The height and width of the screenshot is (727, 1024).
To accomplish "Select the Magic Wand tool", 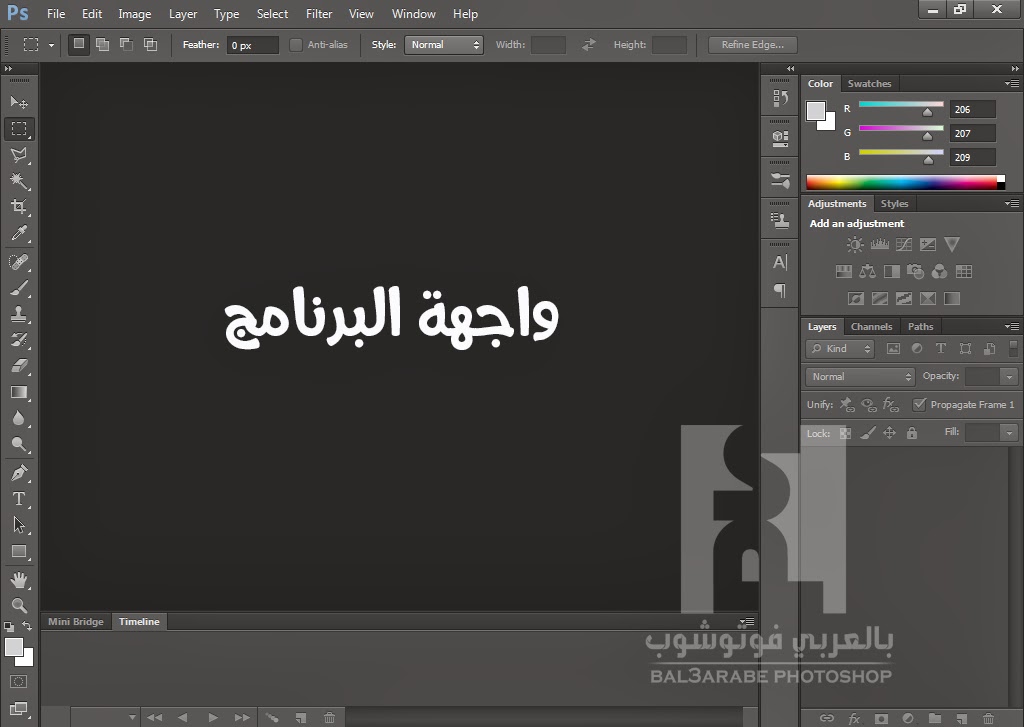I will (19, 181).
